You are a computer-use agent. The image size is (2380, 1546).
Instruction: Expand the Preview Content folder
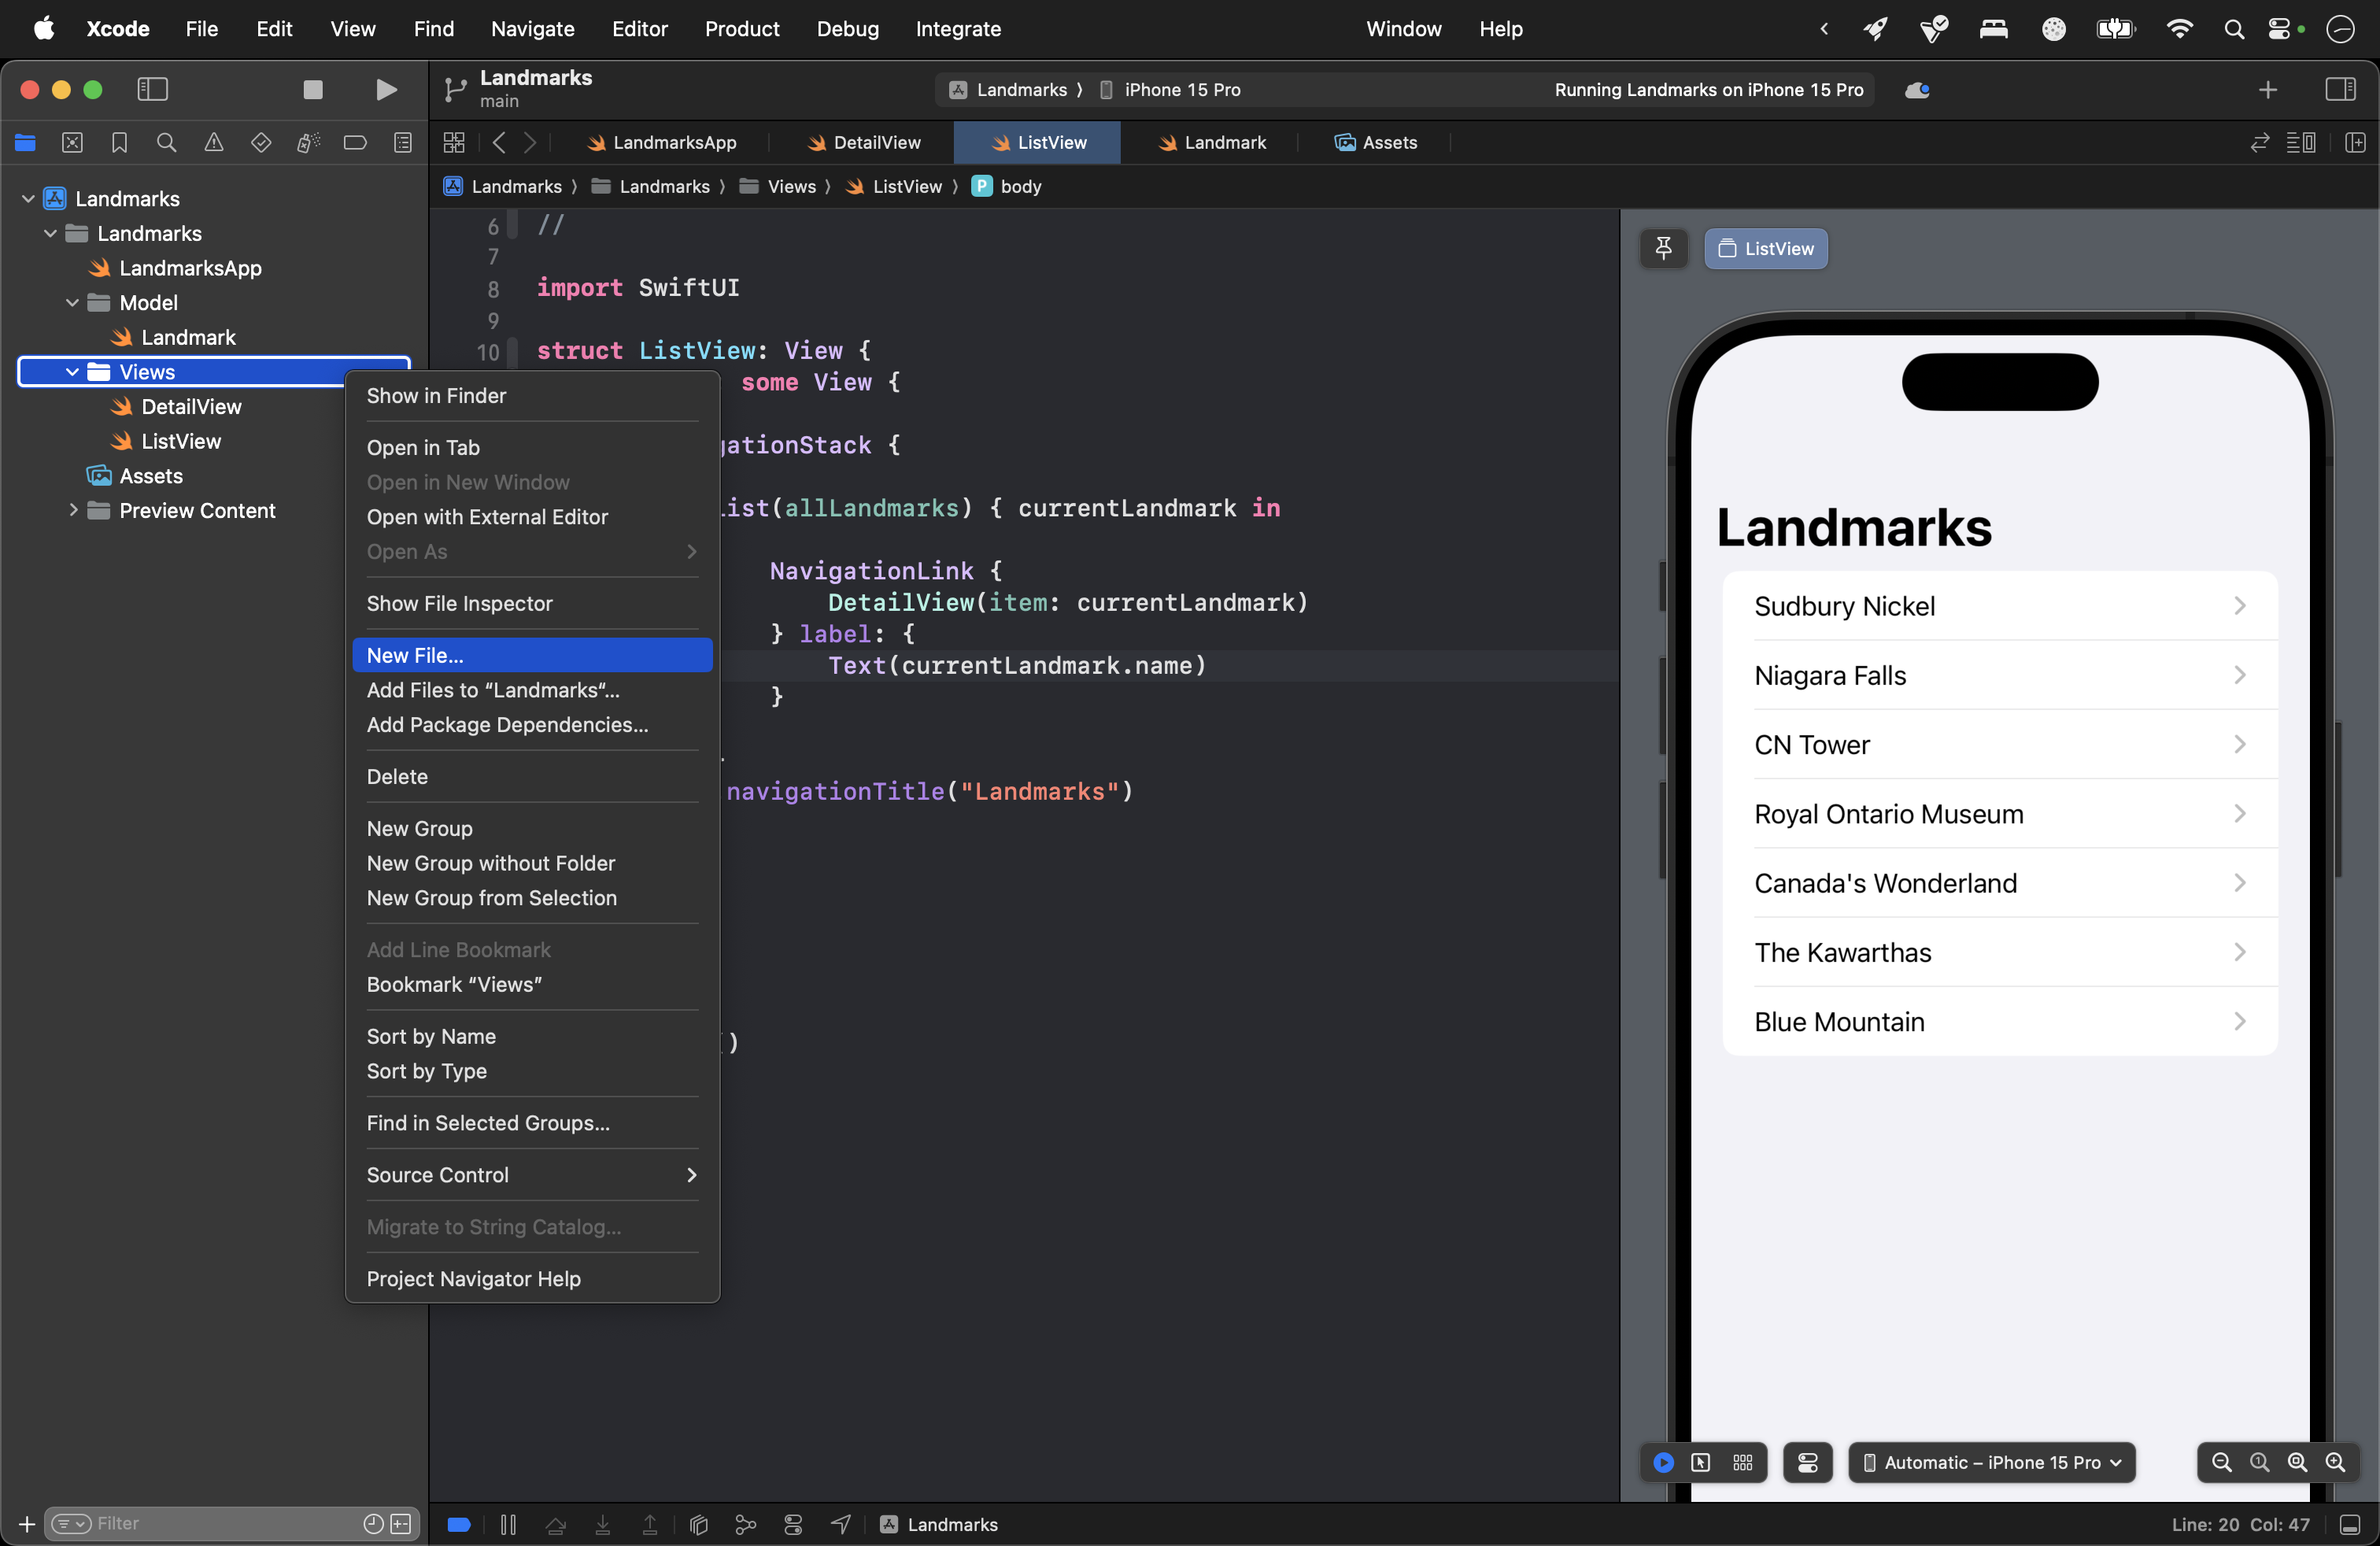click(x=72, y=511)
